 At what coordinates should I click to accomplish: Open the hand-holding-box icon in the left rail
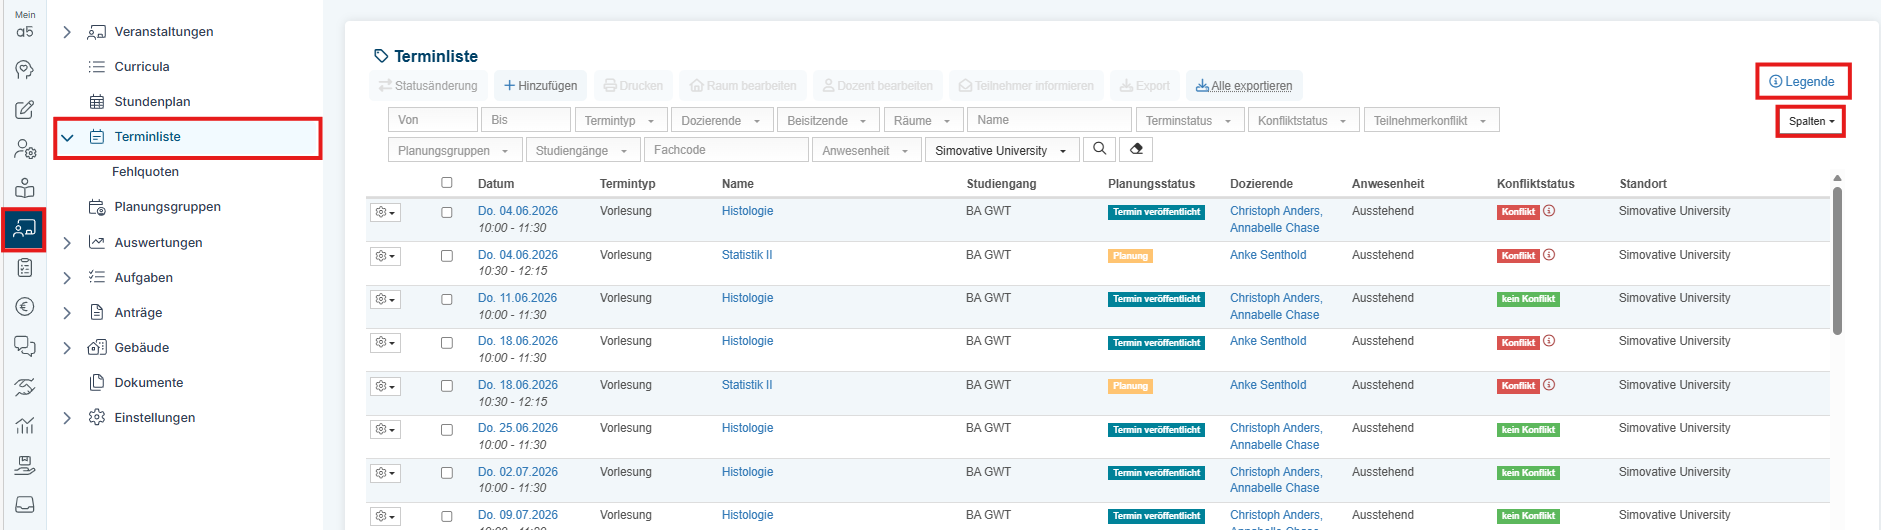[25, 465]
